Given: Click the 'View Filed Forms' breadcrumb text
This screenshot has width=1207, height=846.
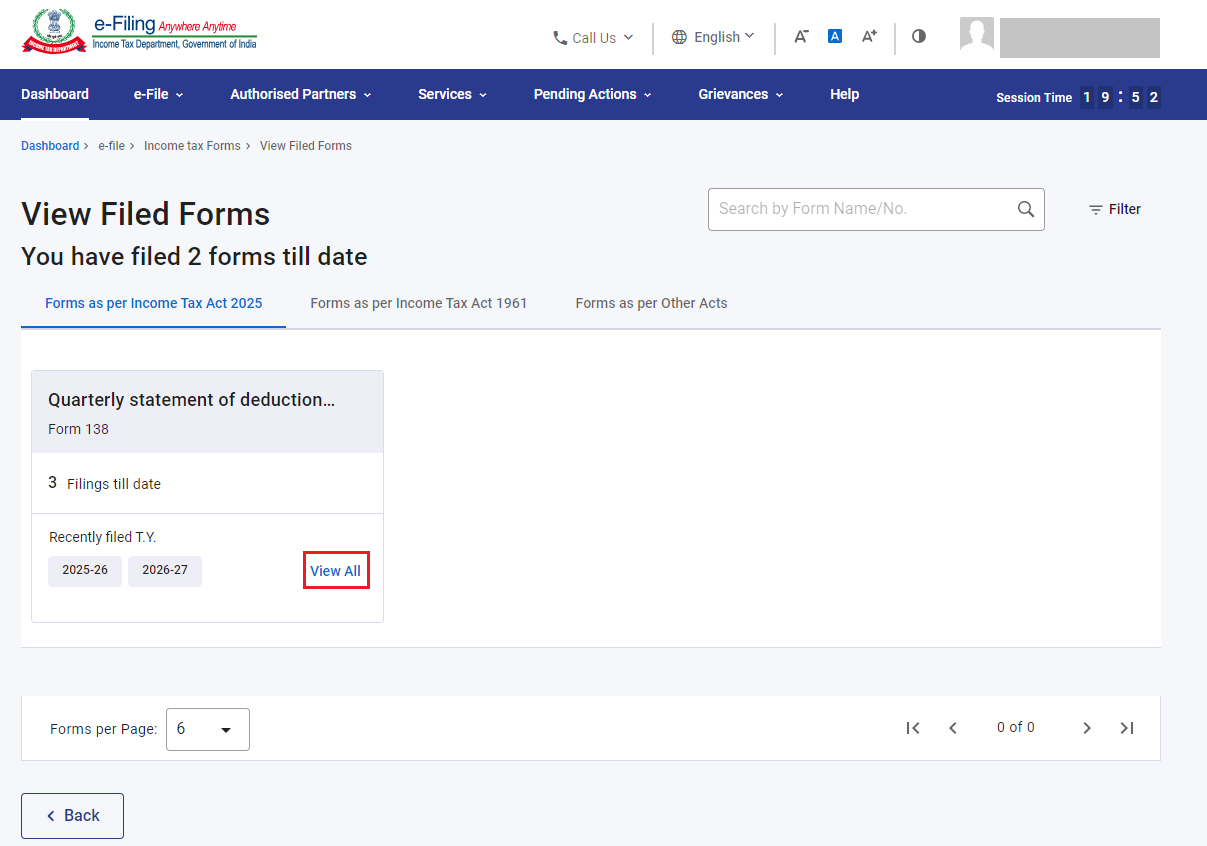Looking at the screenshot, I should (306, 146).
